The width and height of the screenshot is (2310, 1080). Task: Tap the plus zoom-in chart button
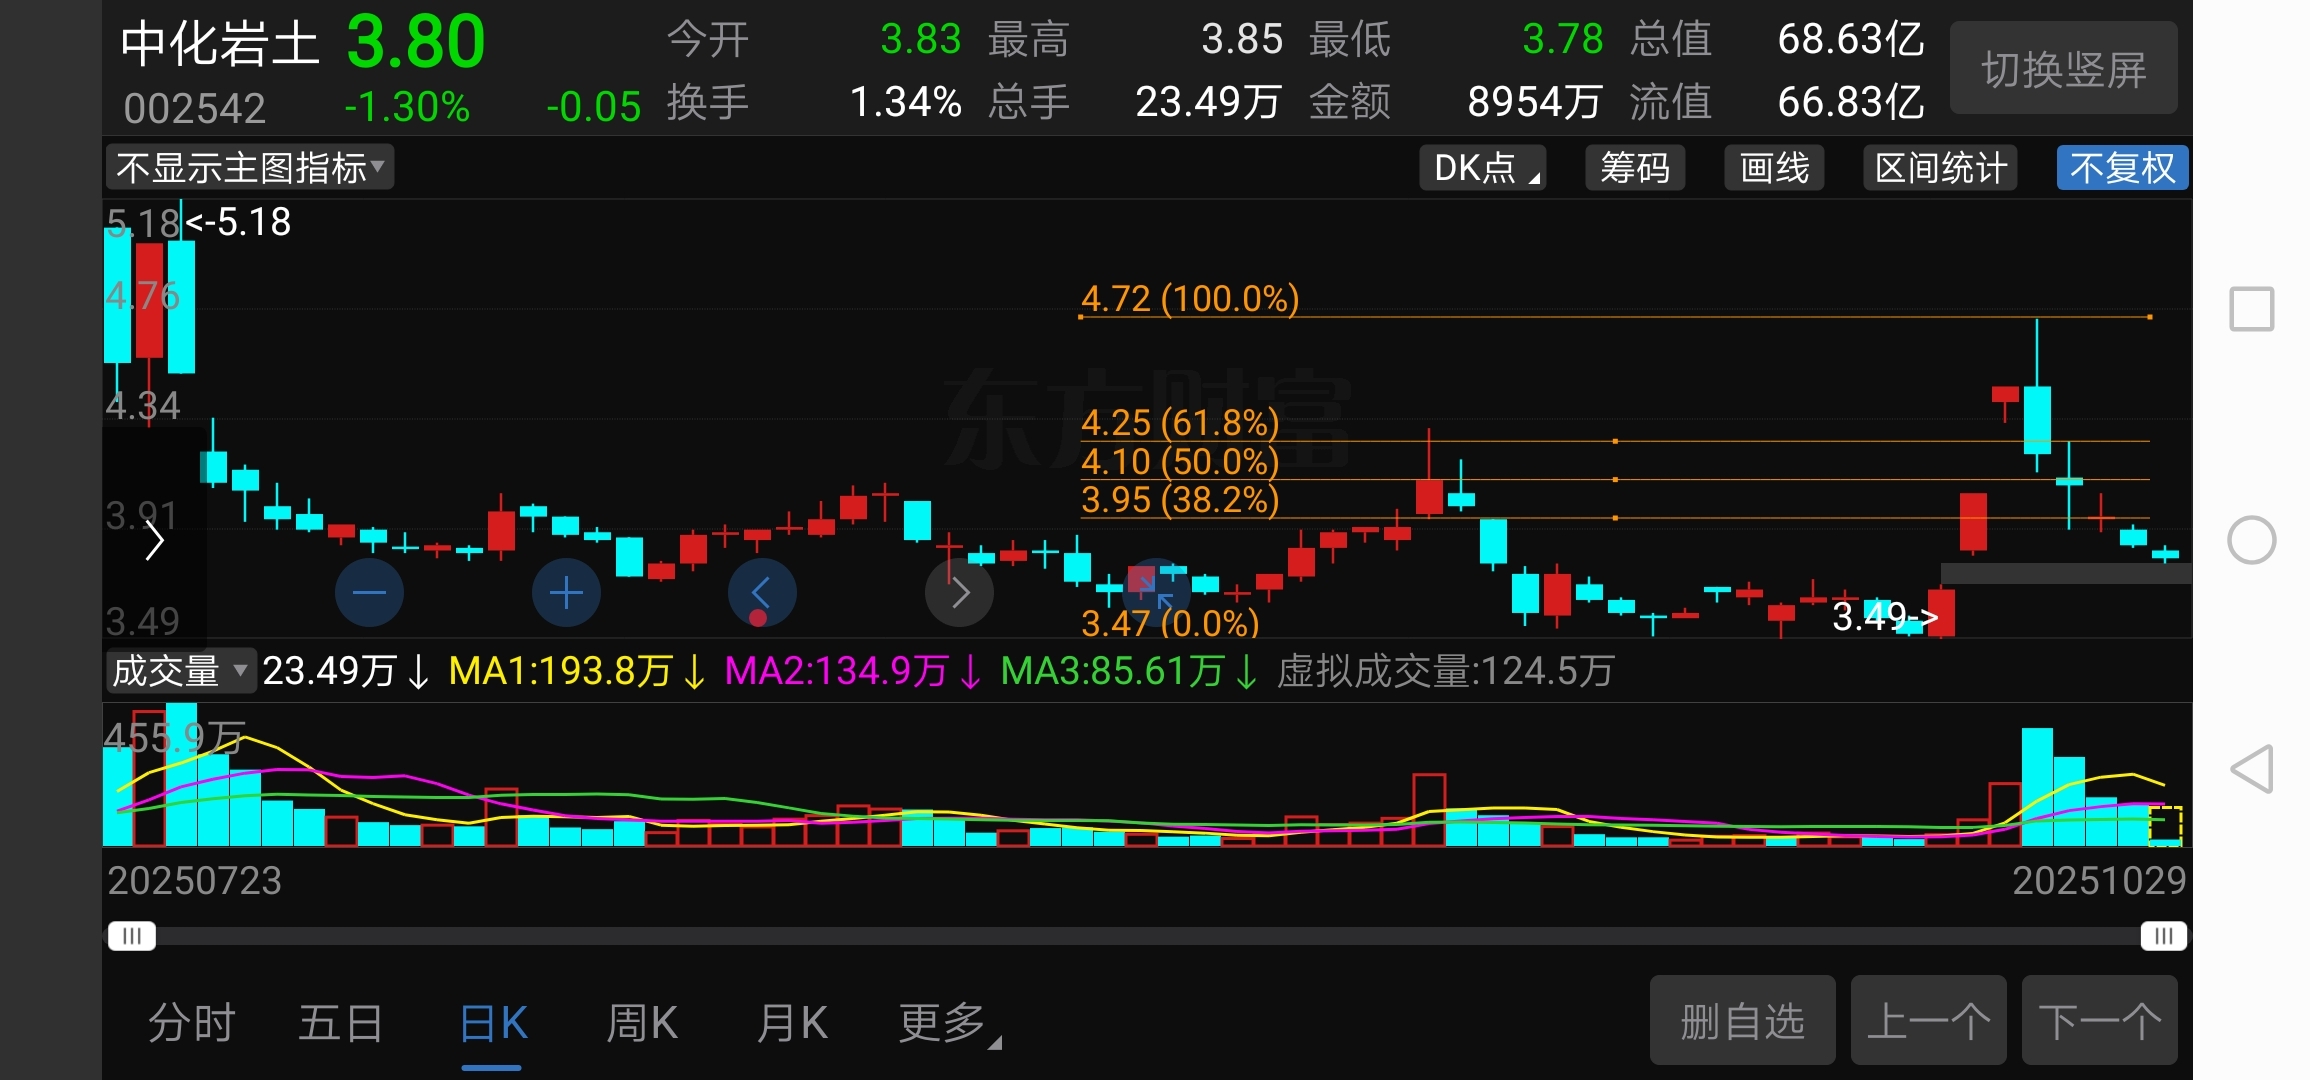pos(566,593)
